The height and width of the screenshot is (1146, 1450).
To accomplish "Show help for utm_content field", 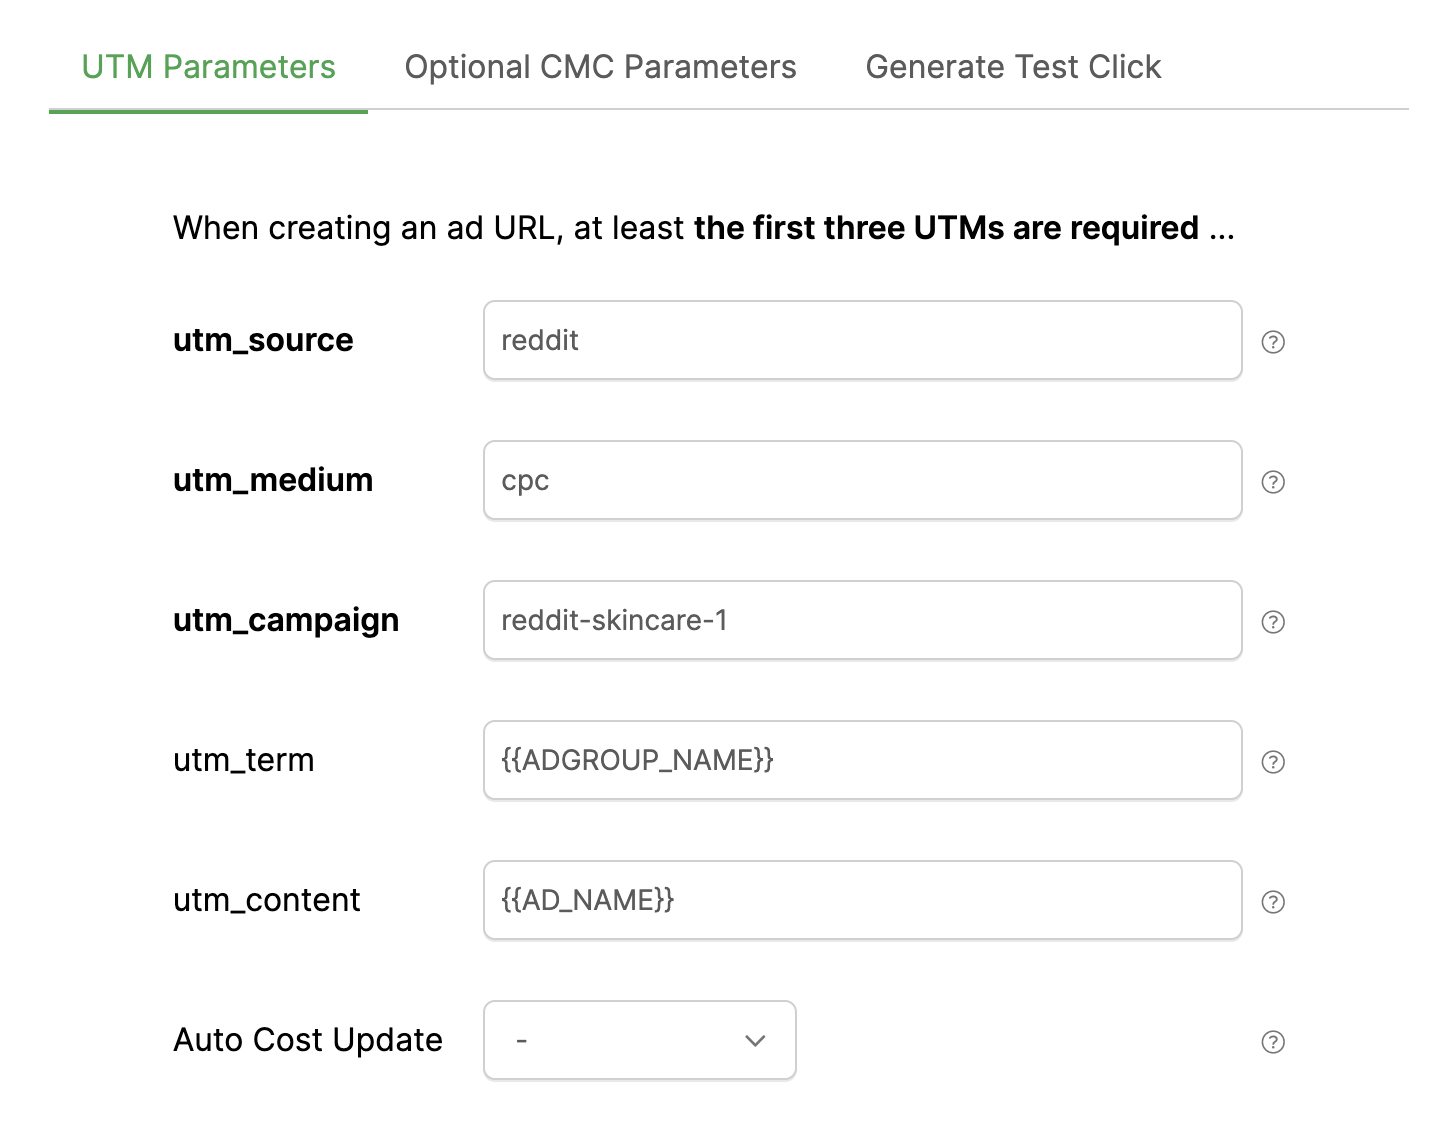I will (x=1272, y=902).
